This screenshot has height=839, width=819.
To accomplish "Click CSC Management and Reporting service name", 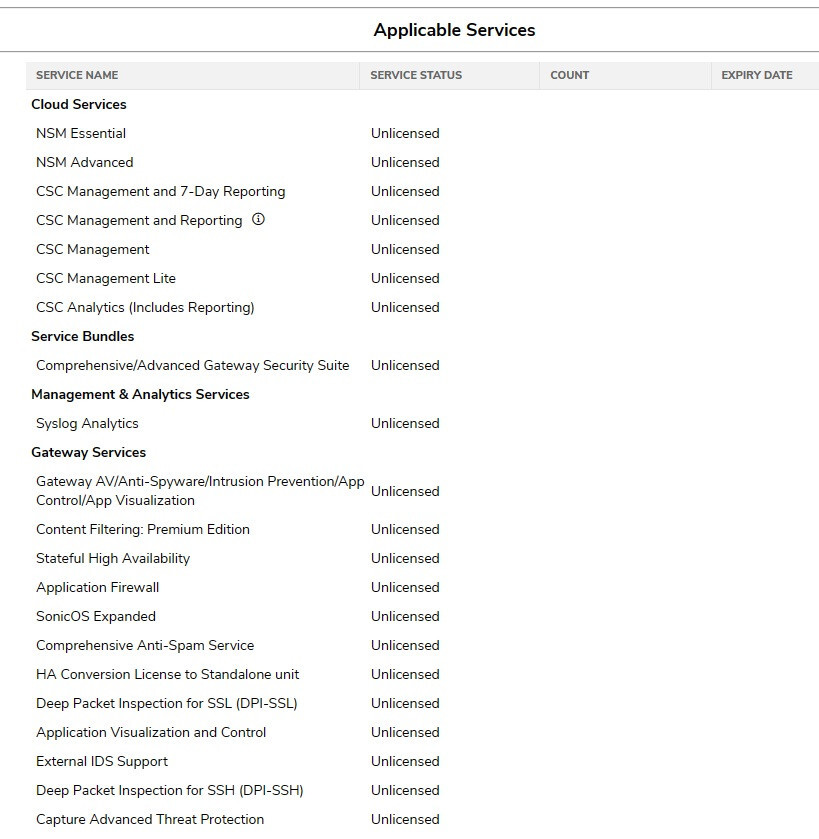I will pos(139,220).
